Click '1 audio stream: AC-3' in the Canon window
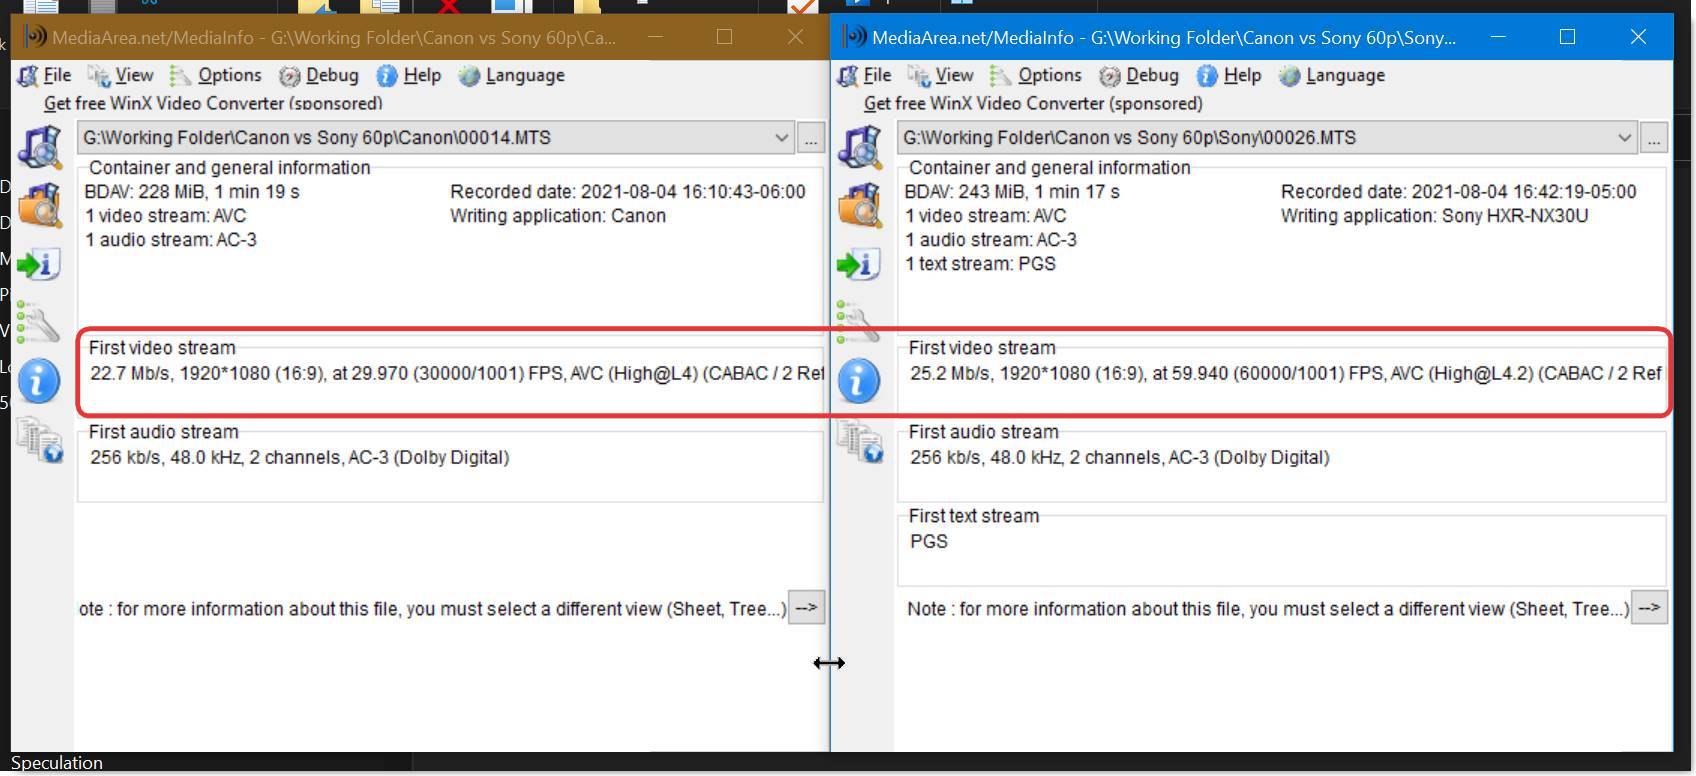This screenshot has width=1696, height=776. click(171, 240)
